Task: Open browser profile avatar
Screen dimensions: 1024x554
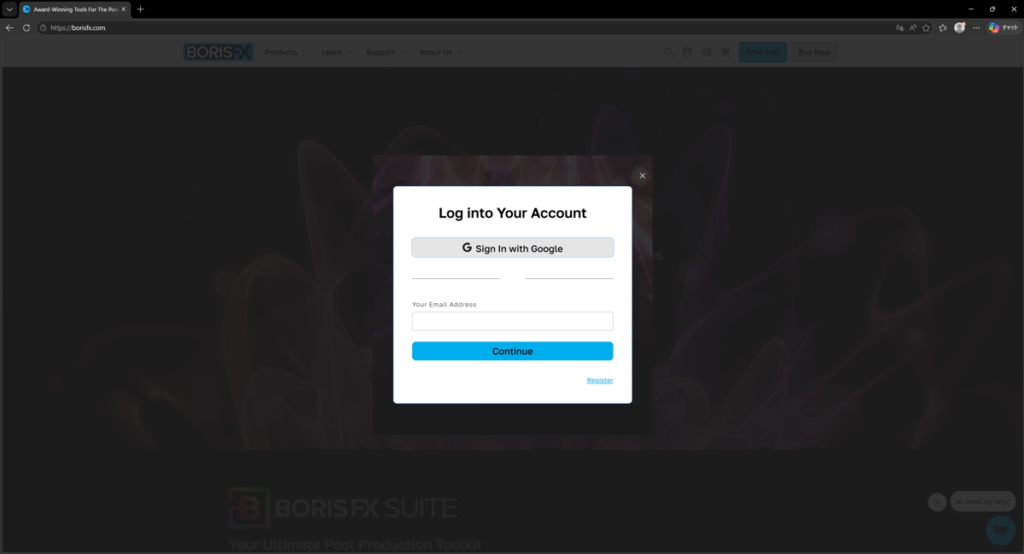Action: pyautogui.click(x=959, y=27)
